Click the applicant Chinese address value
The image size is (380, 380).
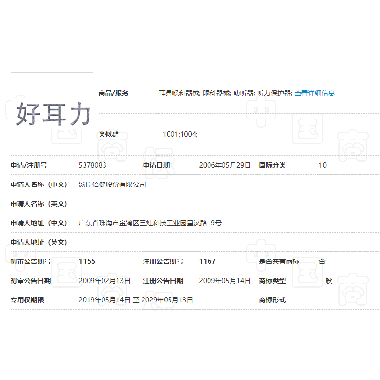click(x=150, y=223)
